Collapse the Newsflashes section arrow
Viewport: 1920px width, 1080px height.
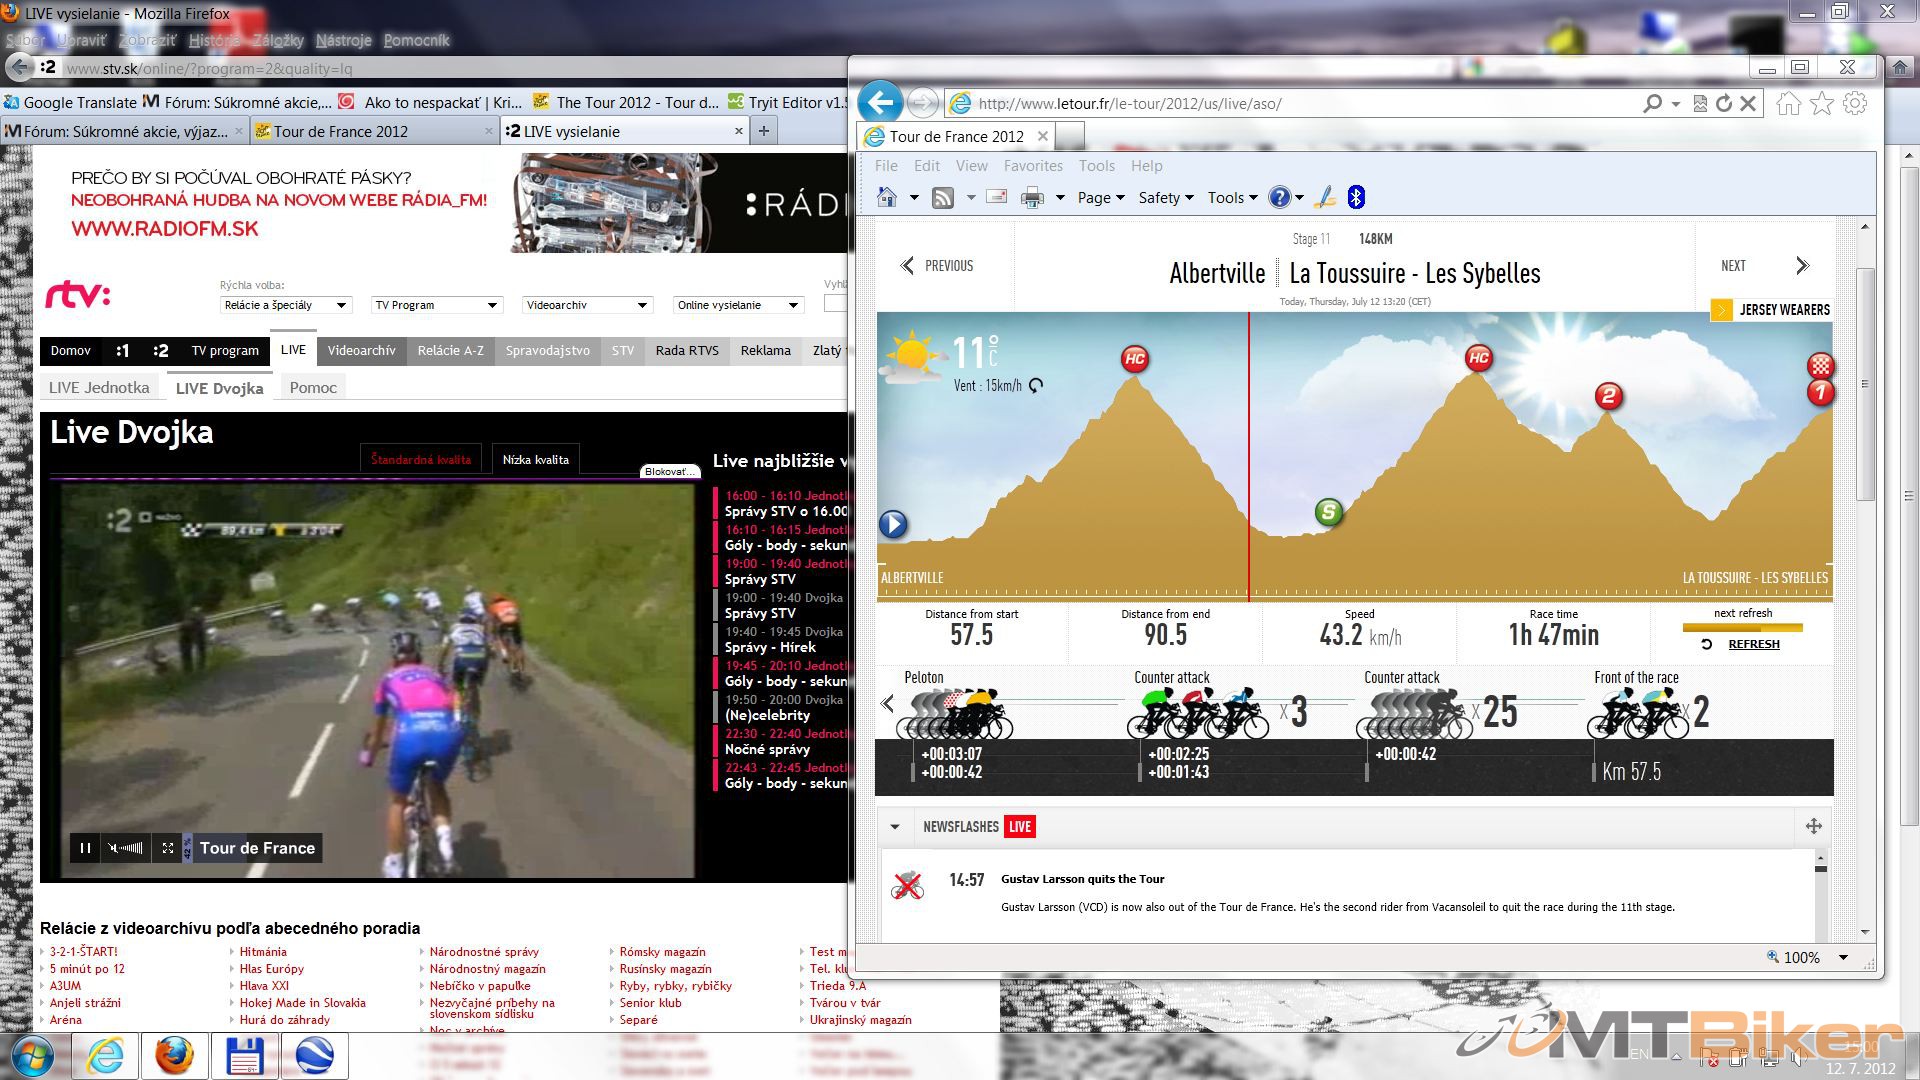[x=895, y=827]
